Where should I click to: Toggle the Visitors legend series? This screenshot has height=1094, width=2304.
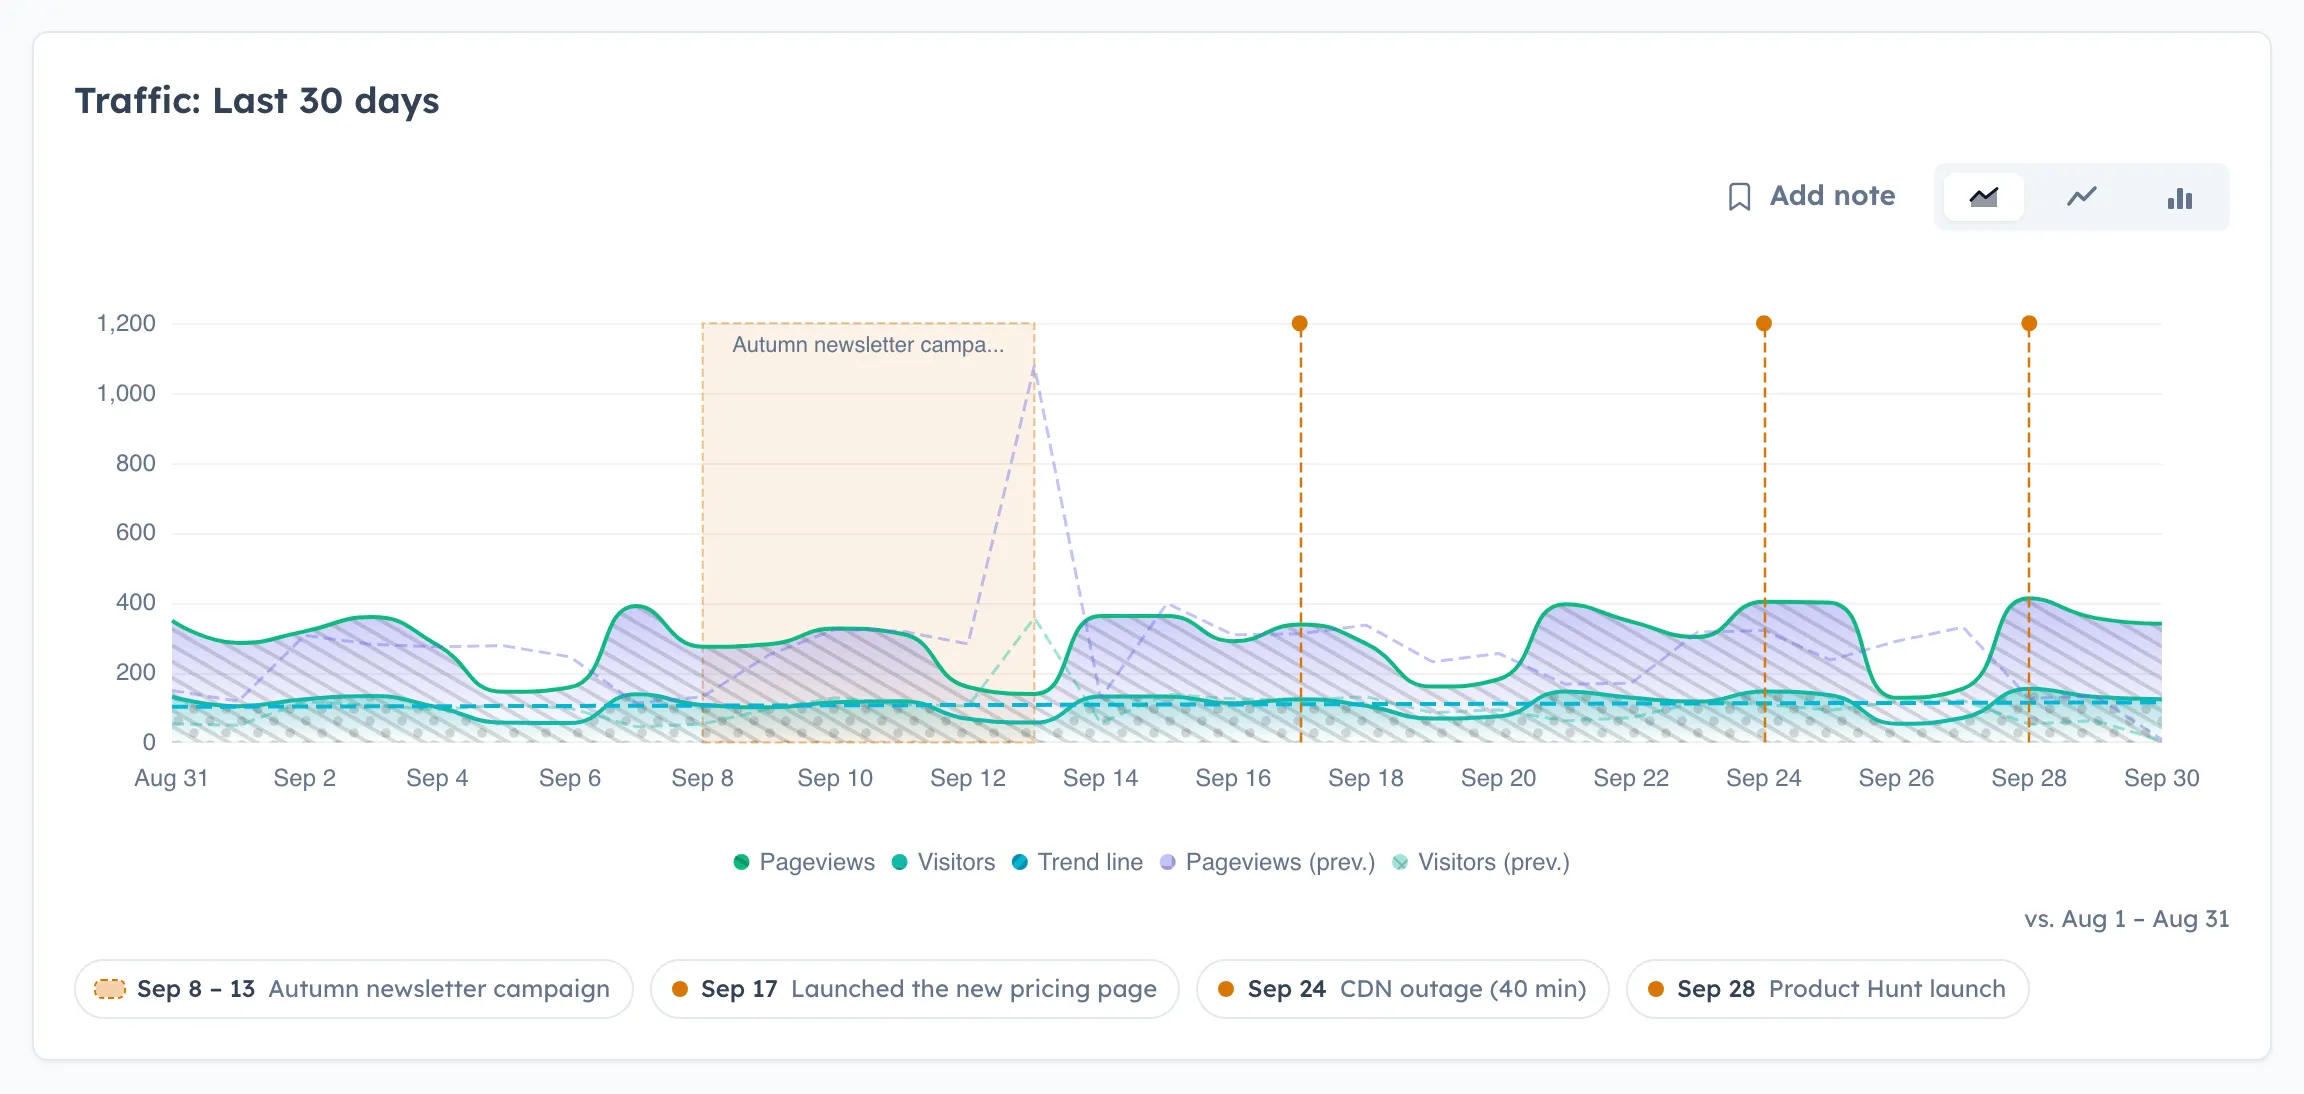pyautogui.click(x=943, y=862)
